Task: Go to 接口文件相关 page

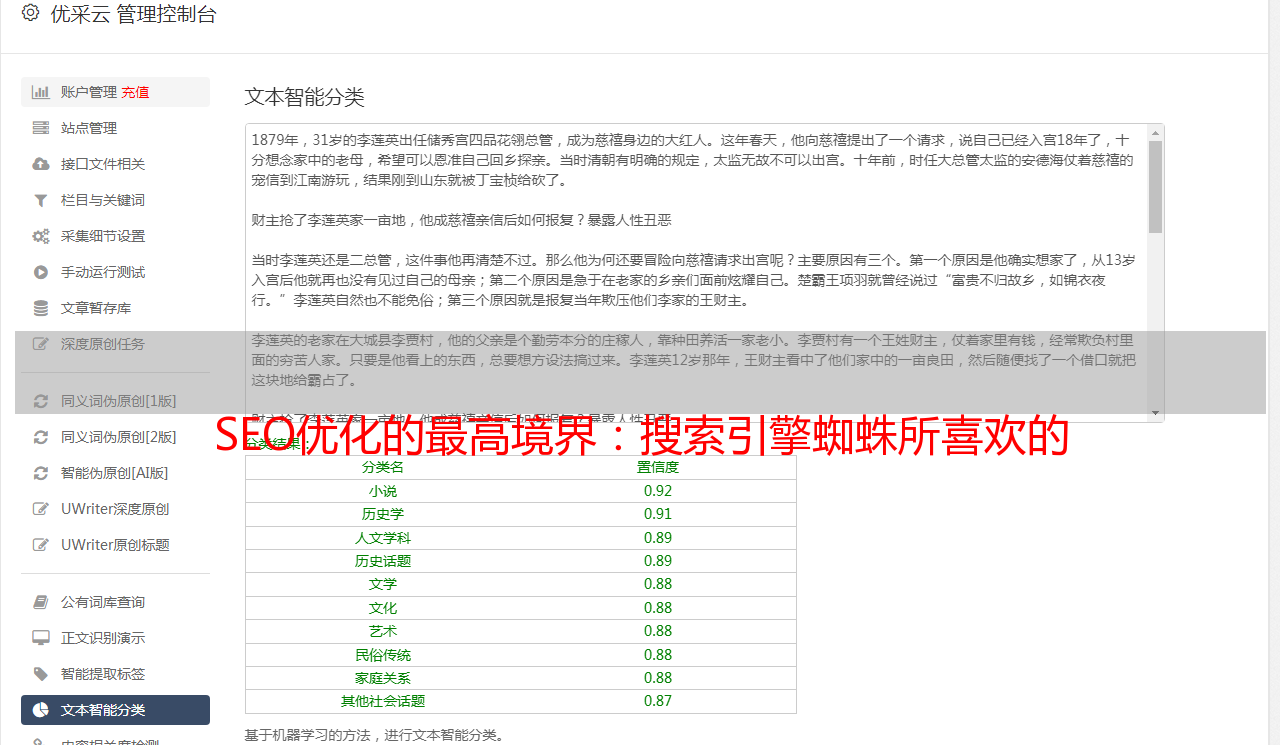Action: [115, 164]
